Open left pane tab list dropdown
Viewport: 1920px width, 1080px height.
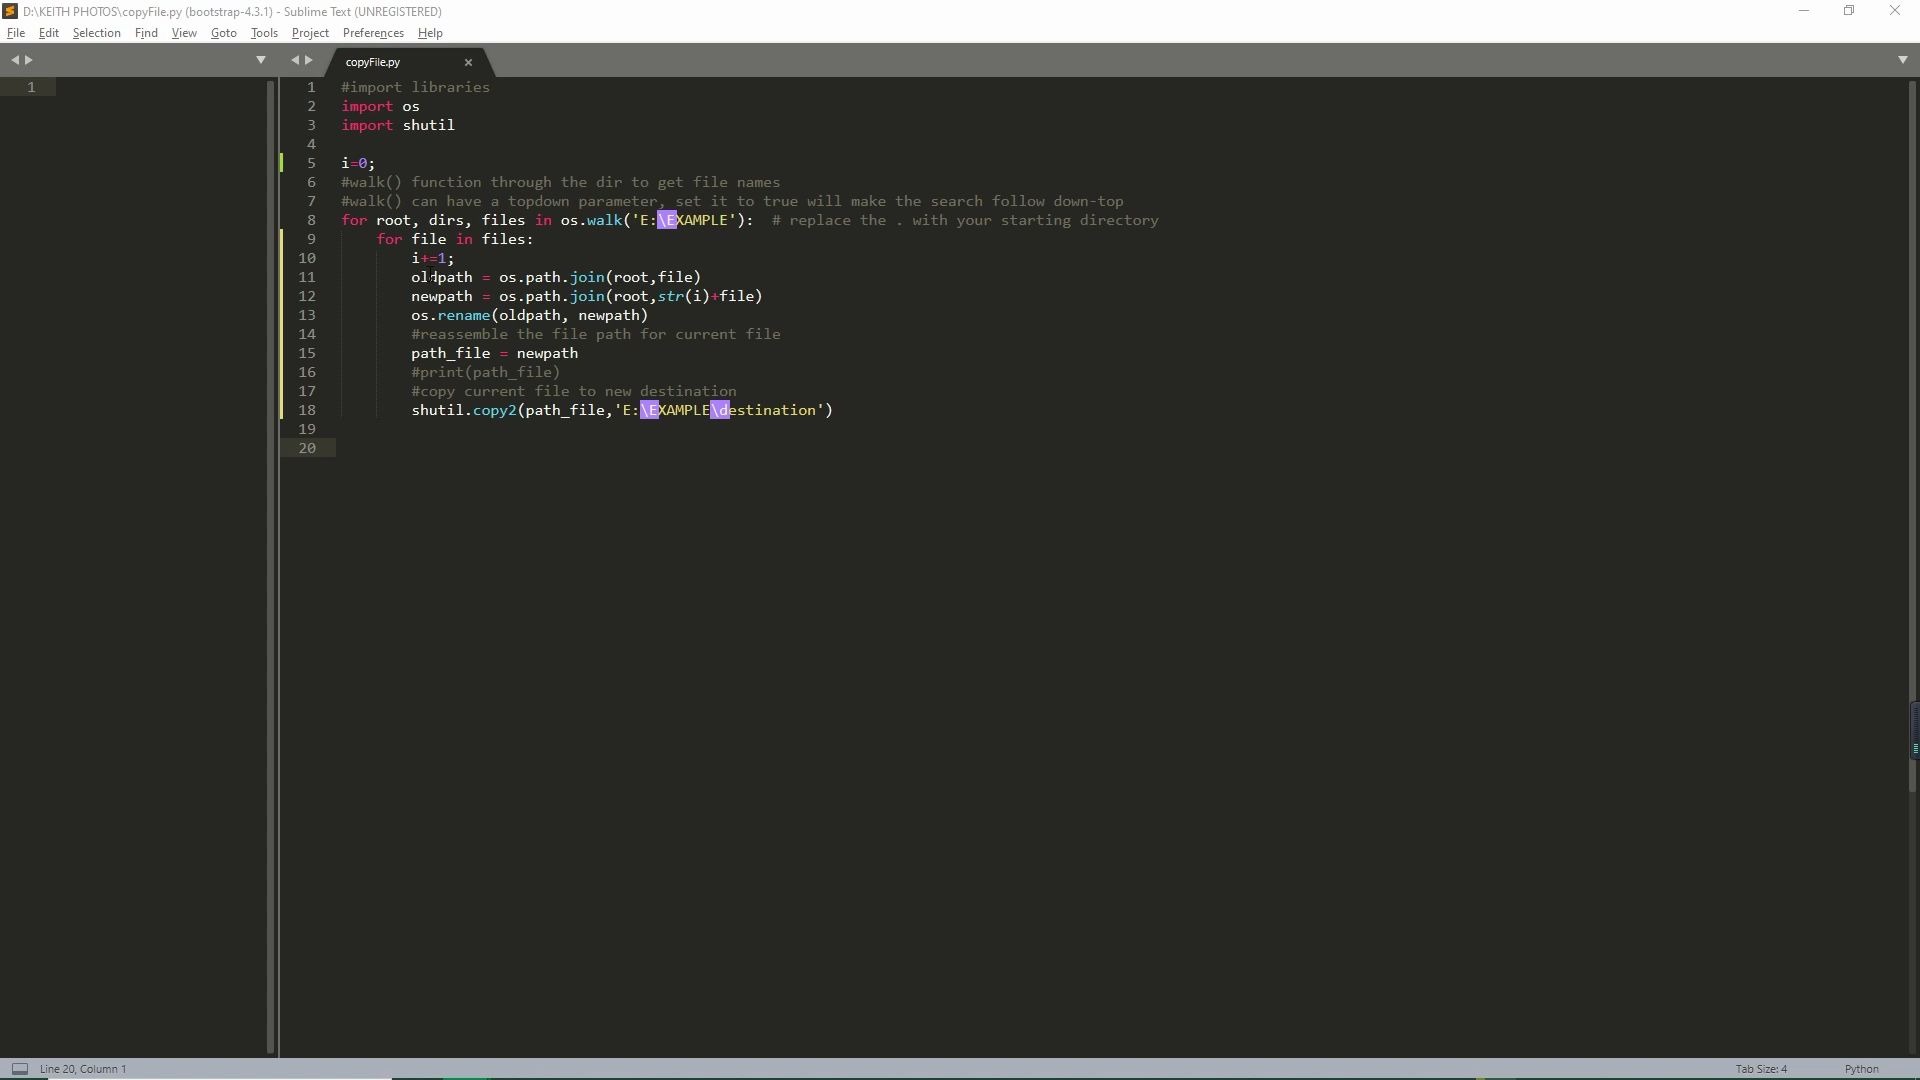[261, 60]
